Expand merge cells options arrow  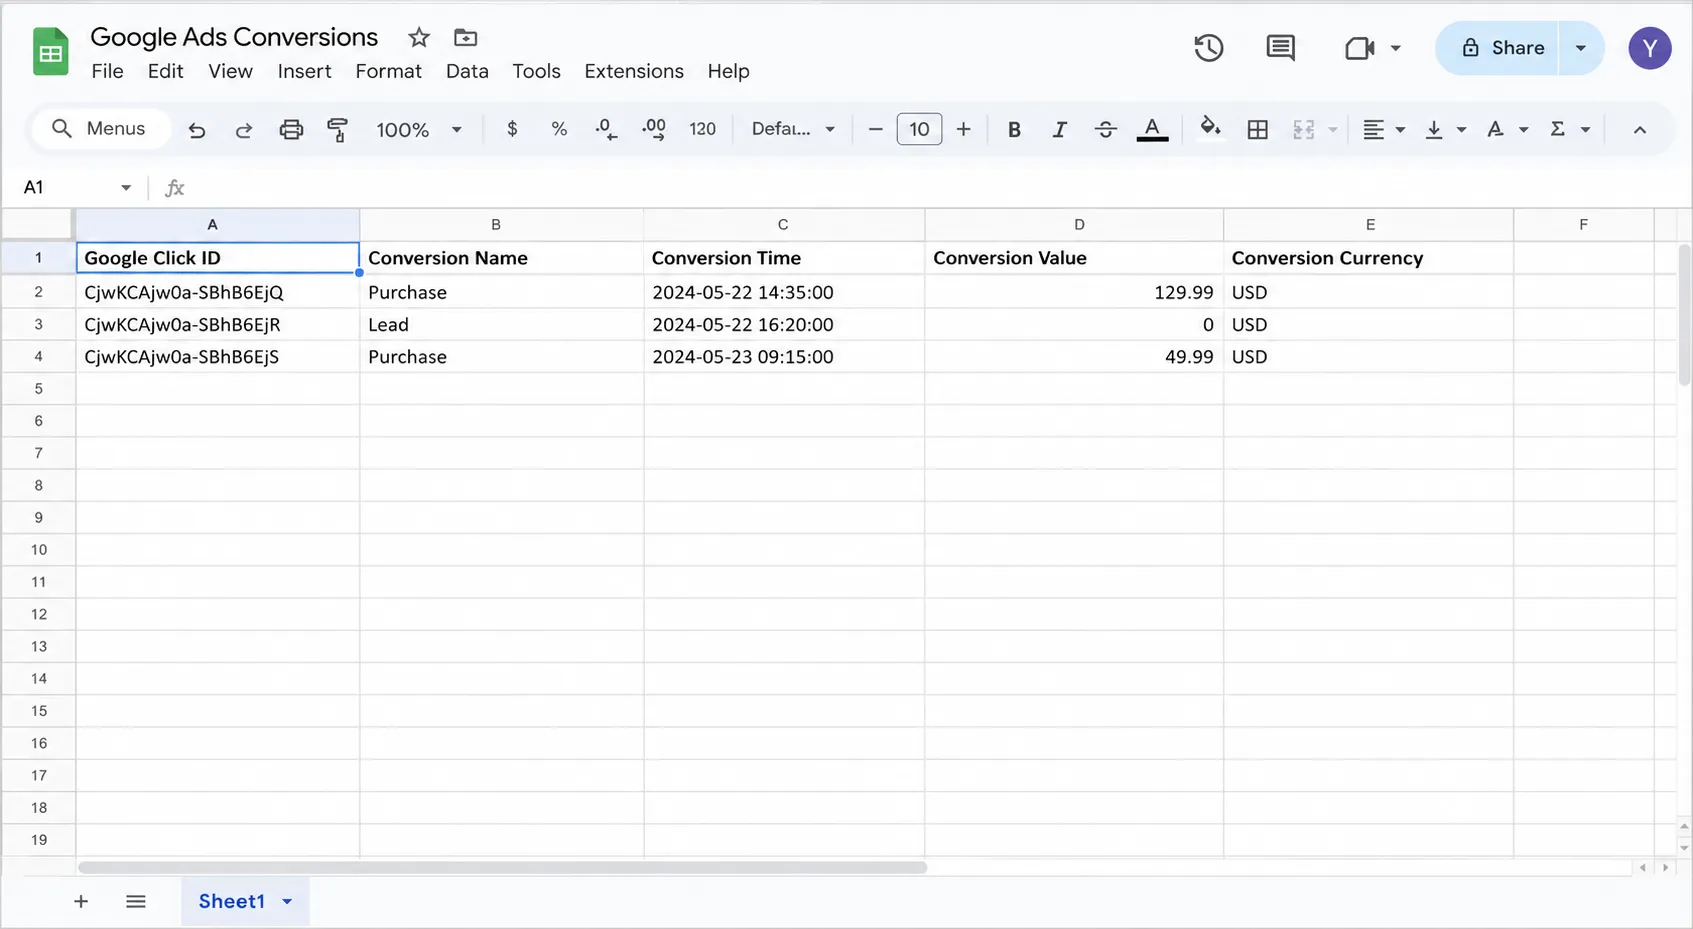click(1332, 130)
